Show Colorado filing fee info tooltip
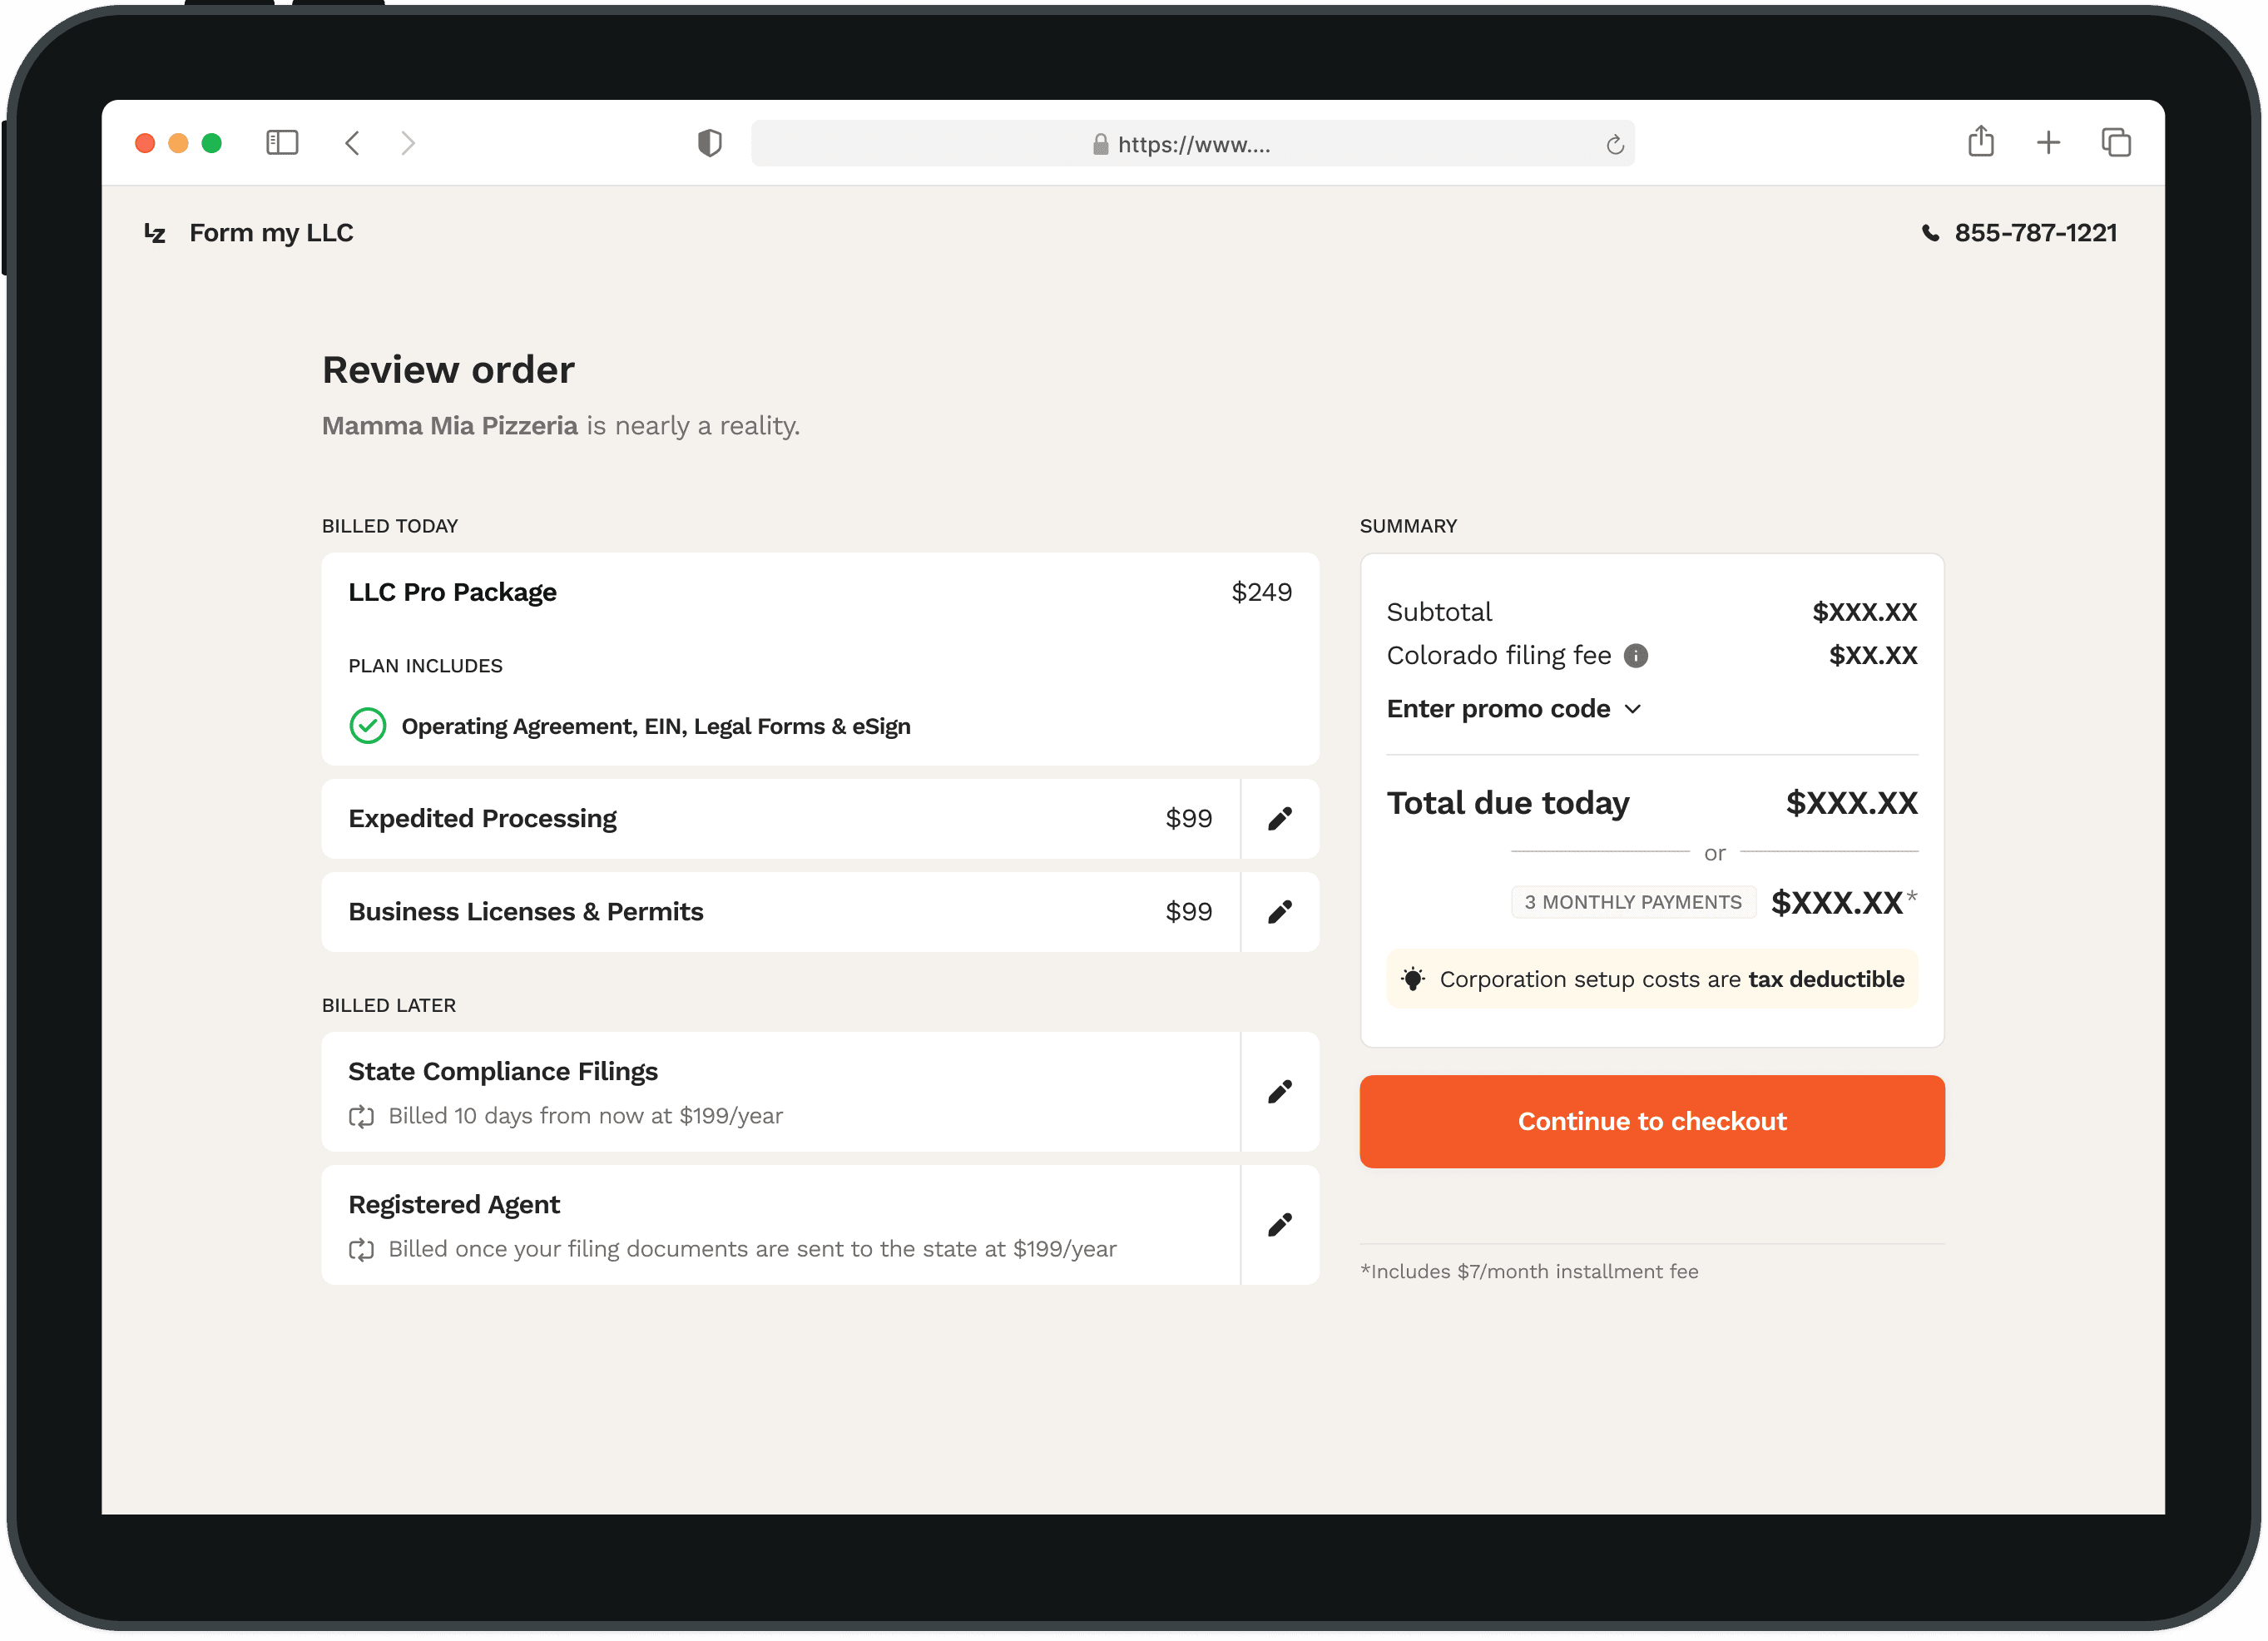2268x1641 pixels. 1635,656
